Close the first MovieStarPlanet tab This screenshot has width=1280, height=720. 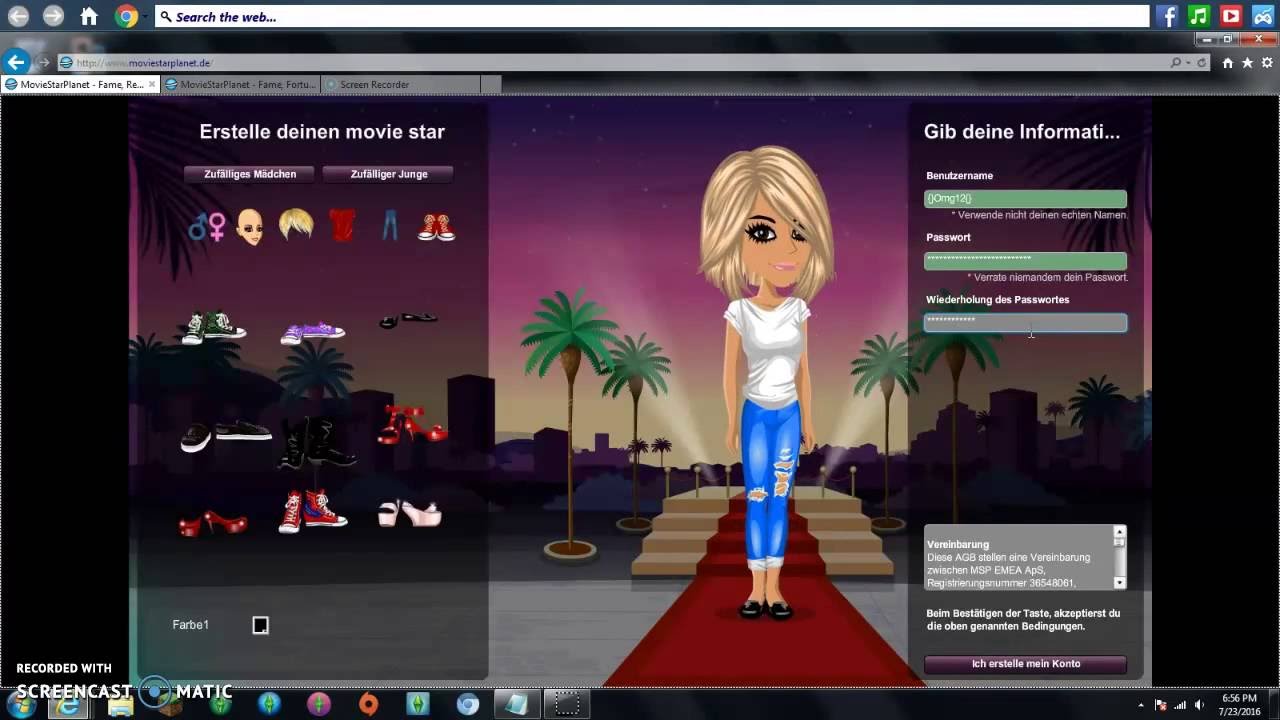(152, 85)
